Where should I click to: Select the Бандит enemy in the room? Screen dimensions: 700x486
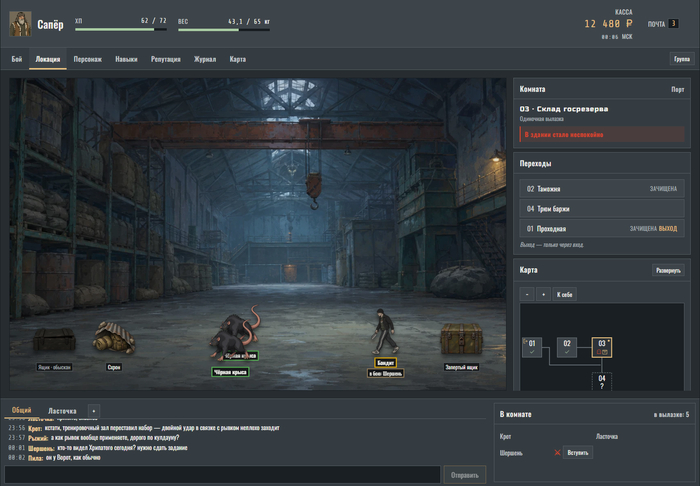(x=385, y=331)
